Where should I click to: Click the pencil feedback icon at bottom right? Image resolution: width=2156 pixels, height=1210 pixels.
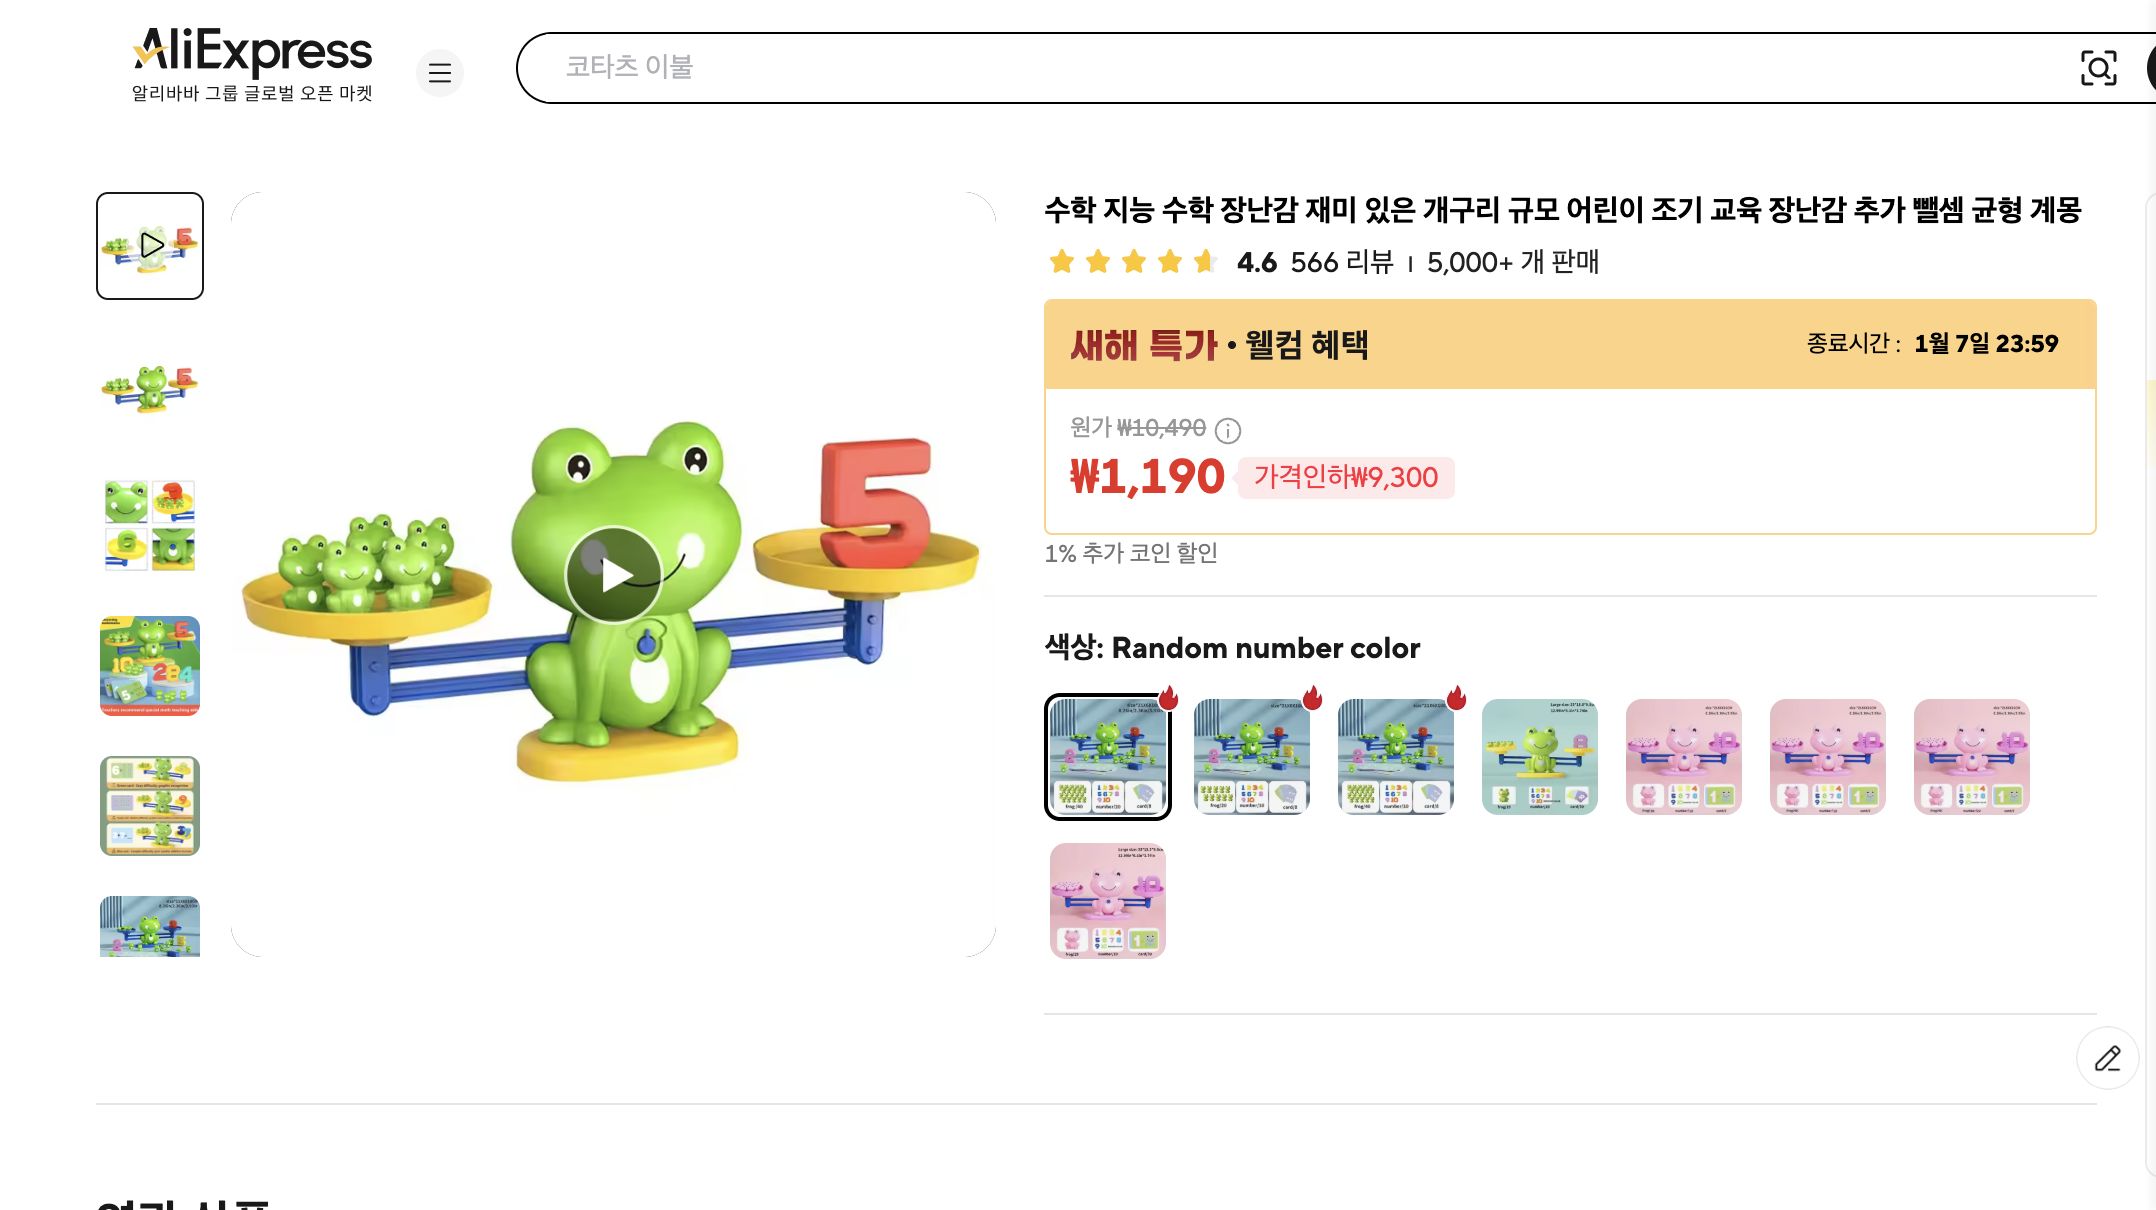tap(2107, 1058)
